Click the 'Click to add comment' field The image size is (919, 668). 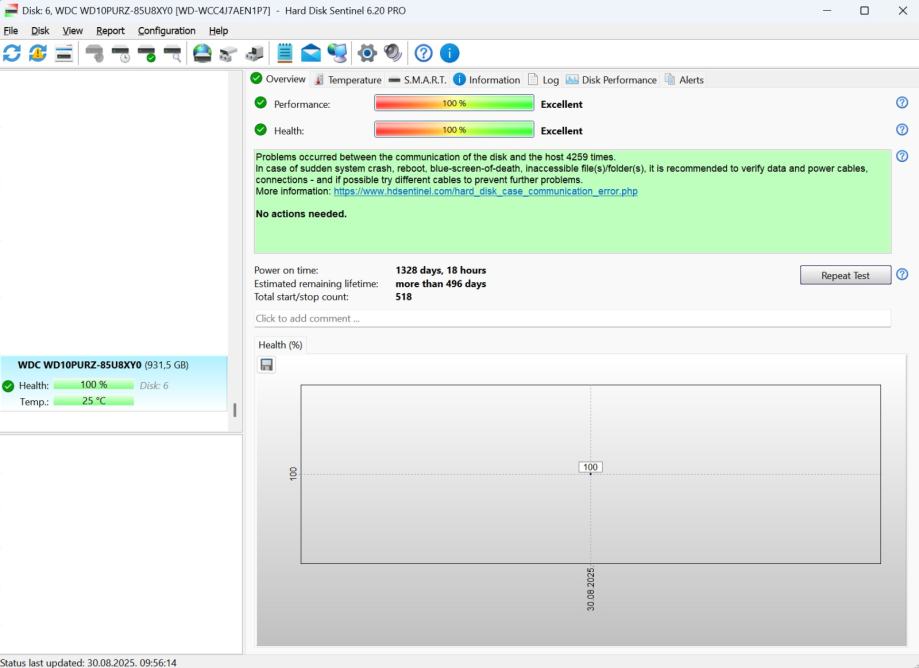coord(571,318)
